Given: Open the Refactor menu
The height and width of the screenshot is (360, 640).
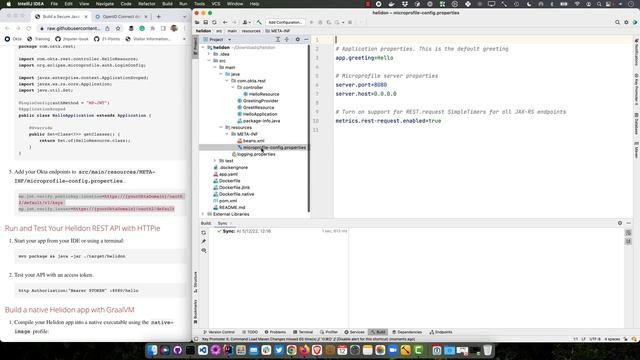Looking at the screenshot, I should point(147,4).
